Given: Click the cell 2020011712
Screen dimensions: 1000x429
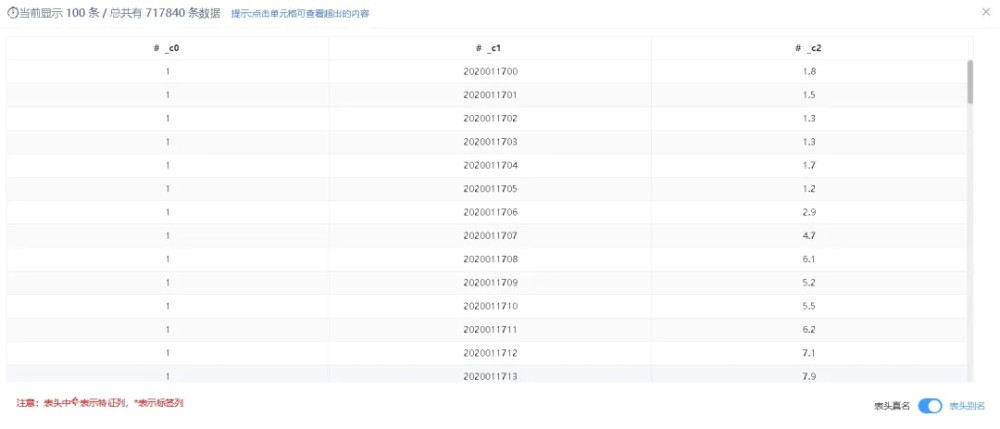Looking at the screenshot, I should tap(490, 353).
